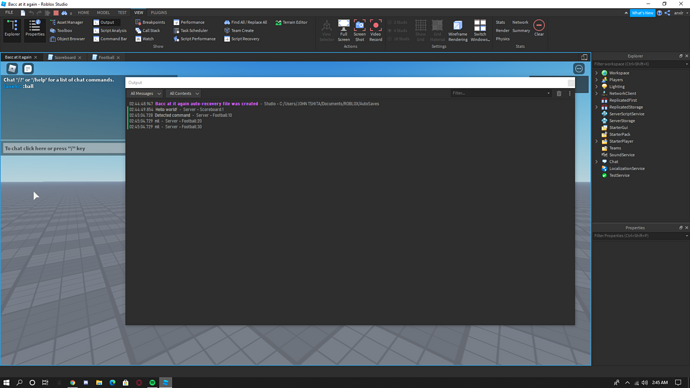Screen dimensions: 690x388
Task: Open the Watch window
Action: tap(145, 39)
